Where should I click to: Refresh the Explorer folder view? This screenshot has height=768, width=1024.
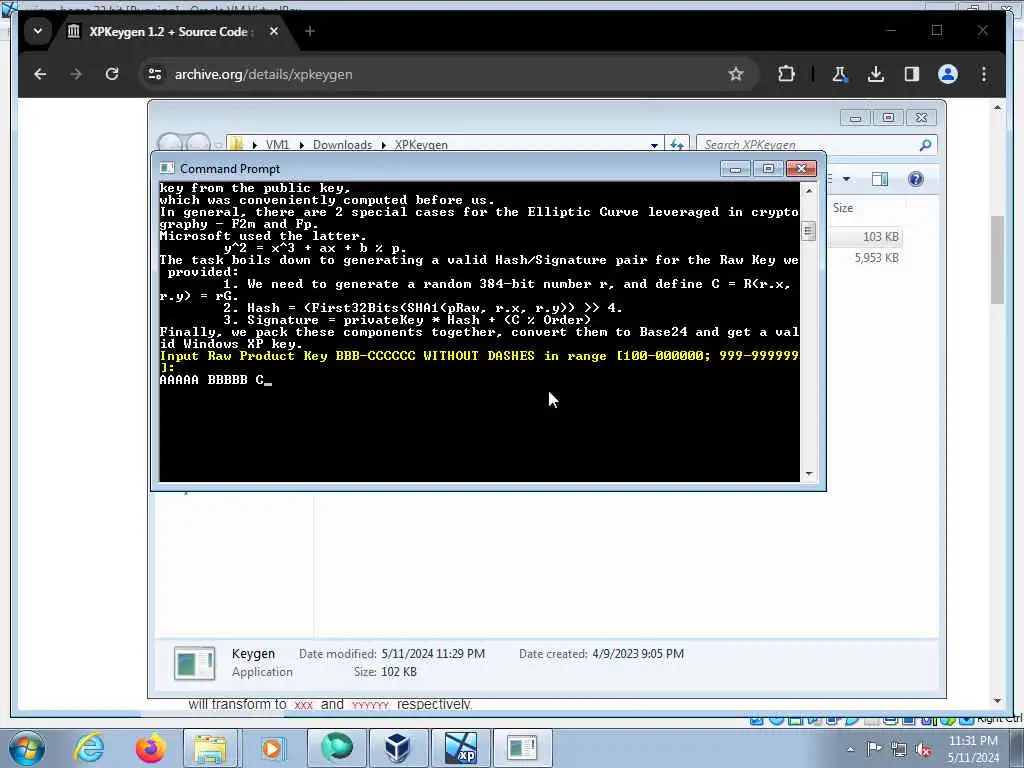tap(677, 144)
